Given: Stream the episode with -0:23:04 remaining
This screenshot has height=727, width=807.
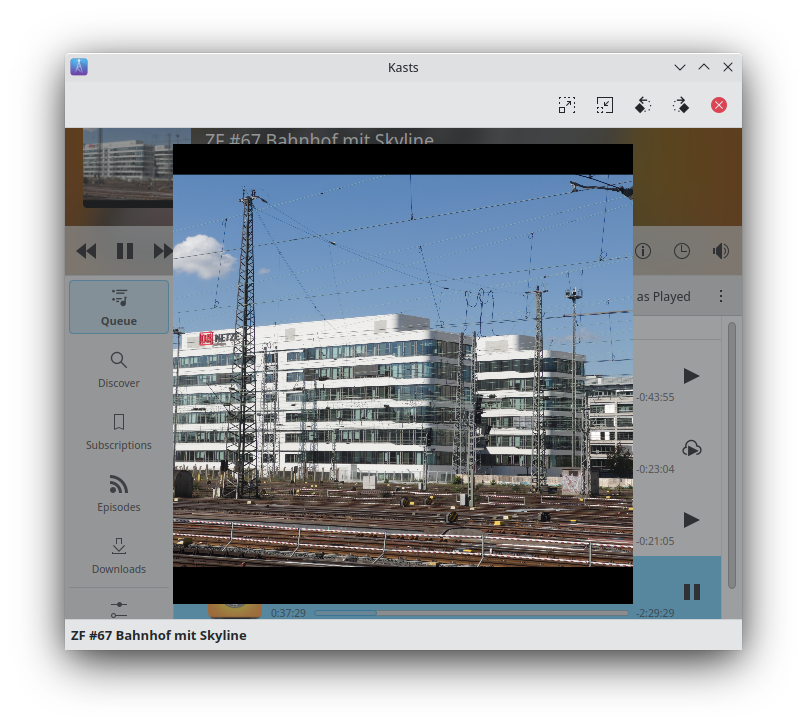Looking at the screenshot, I should (x=691, y=448).
